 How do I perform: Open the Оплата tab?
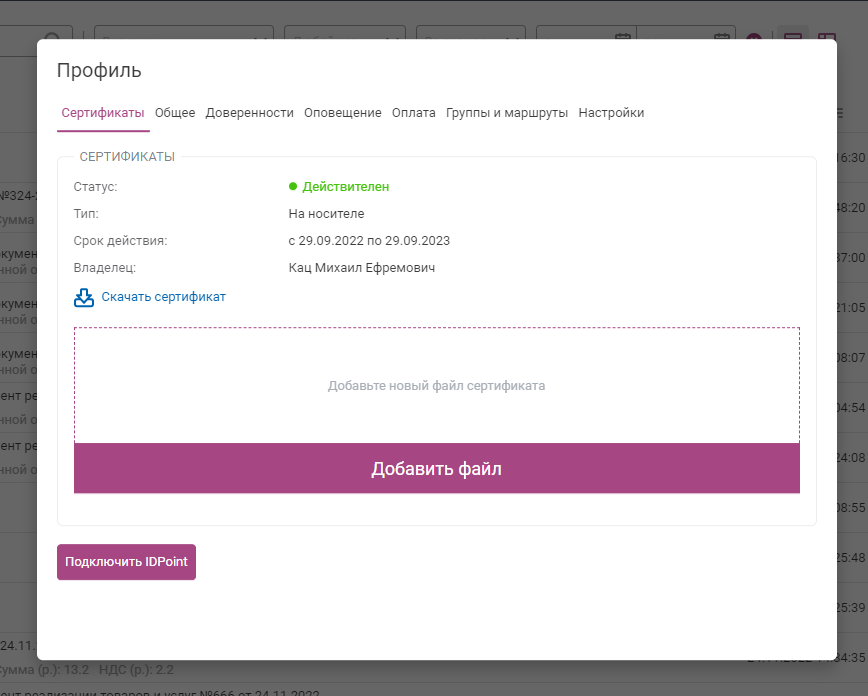[x=414, y=113]
